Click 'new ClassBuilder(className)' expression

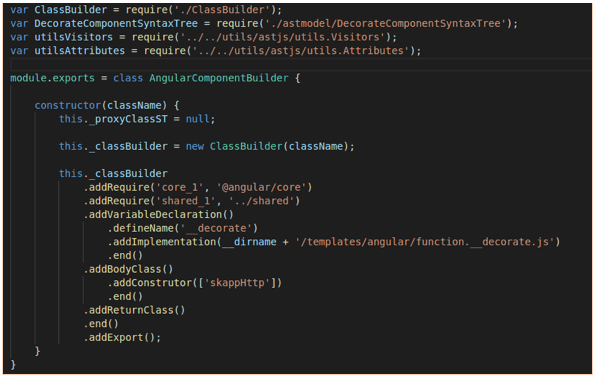[x=267, y=146]
